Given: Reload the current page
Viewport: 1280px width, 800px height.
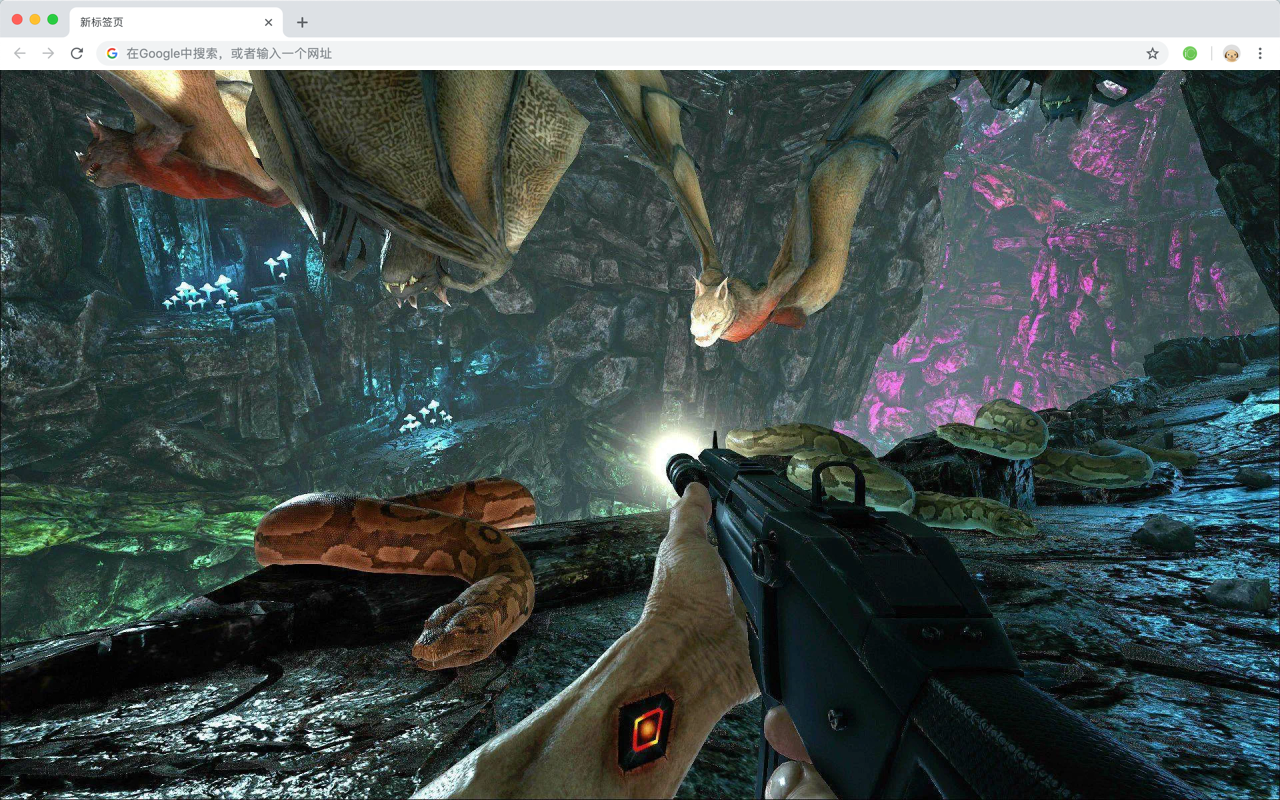Looking at the screenshot, I should click(x=77, y=53).
